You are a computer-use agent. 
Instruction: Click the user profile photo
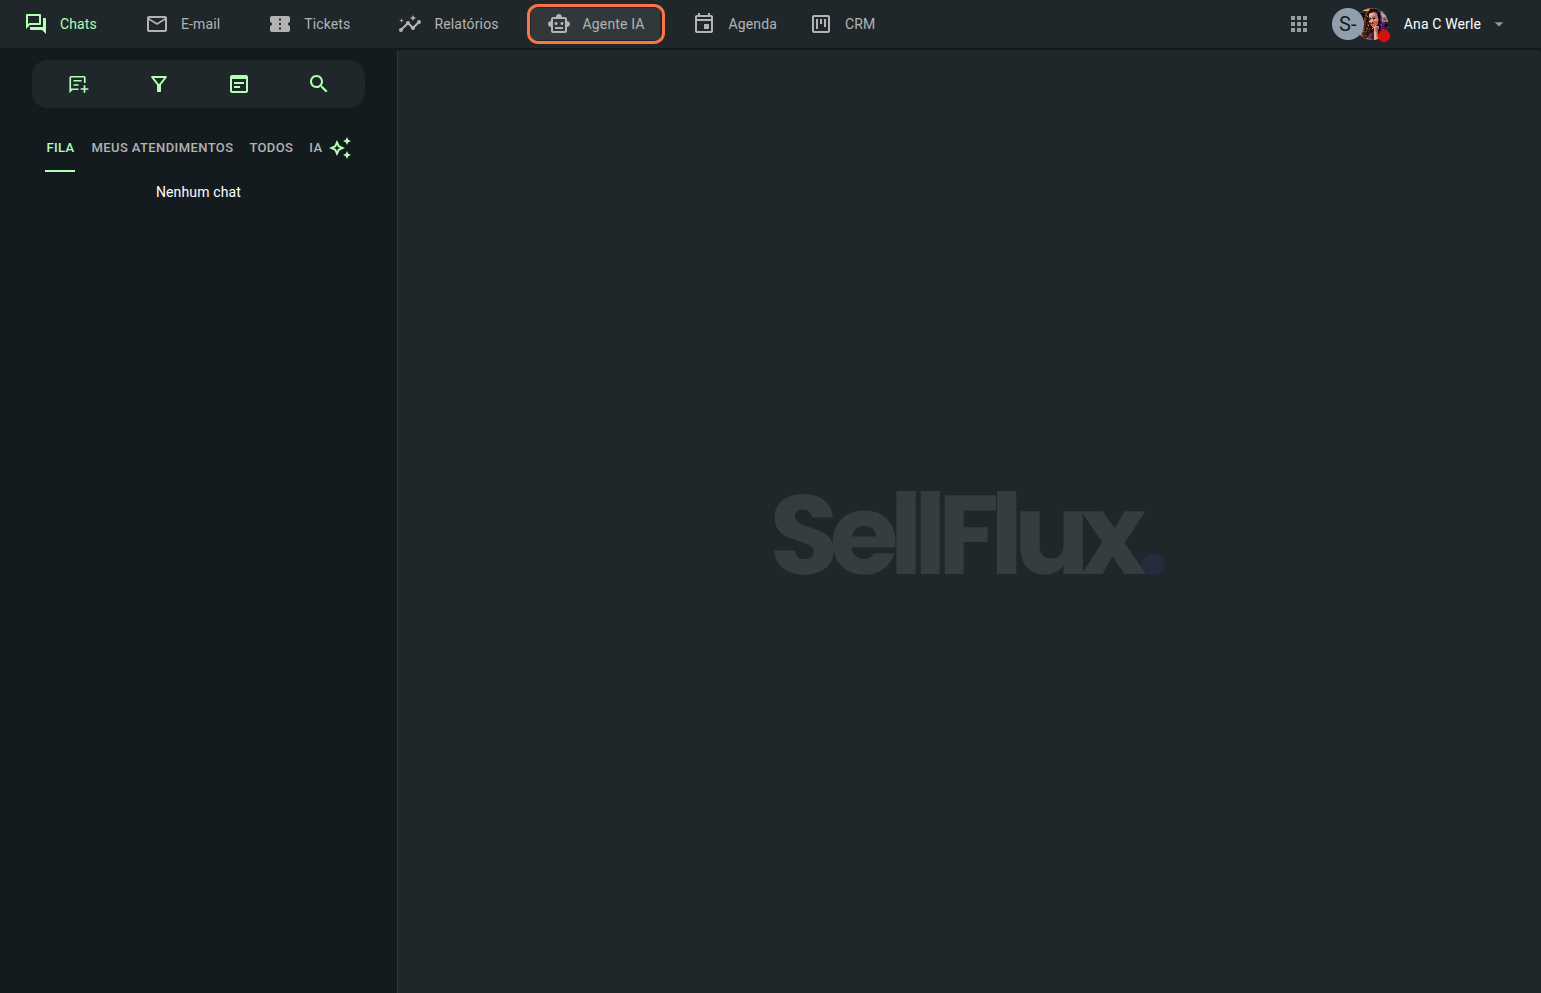pyautogui.click(x=1376, y=23)
